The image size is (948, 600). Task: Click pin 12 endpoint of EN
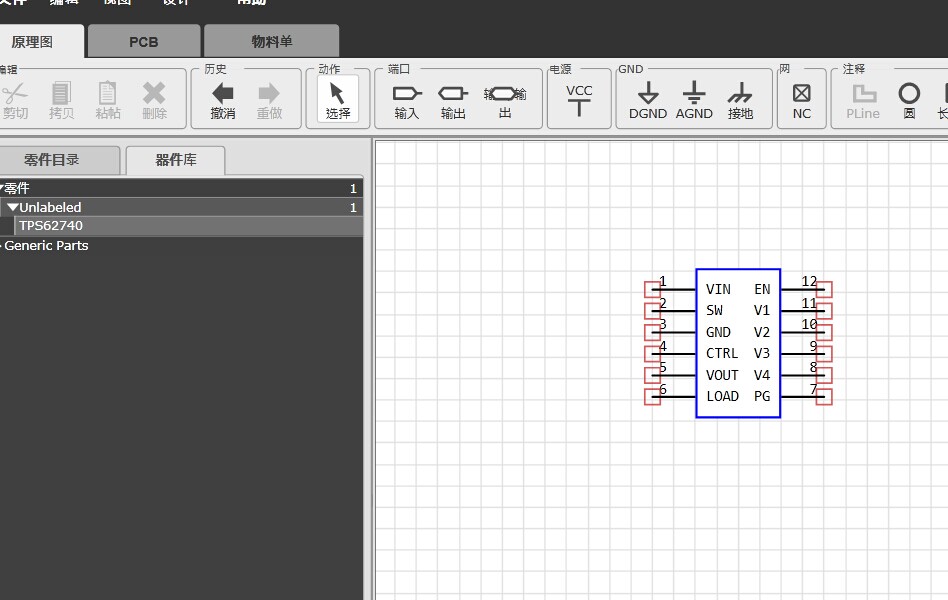[x=824, y=289]
